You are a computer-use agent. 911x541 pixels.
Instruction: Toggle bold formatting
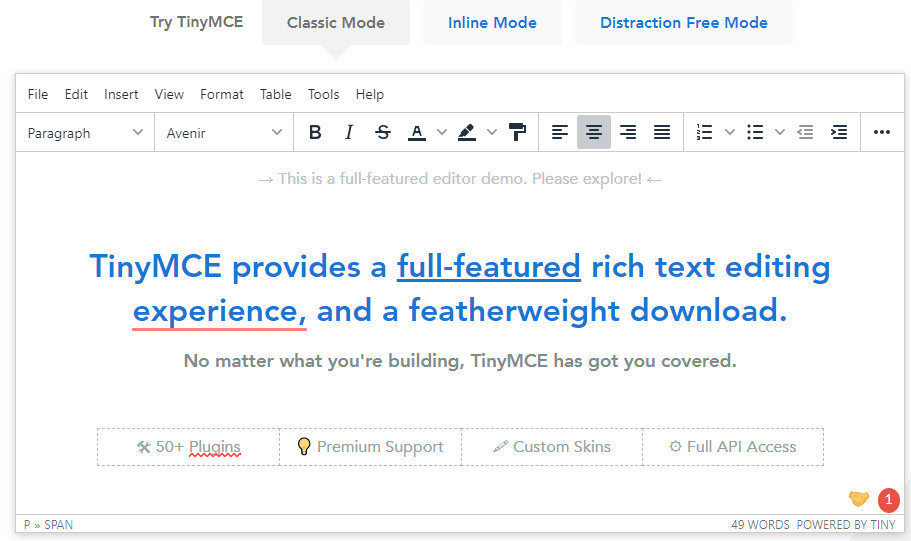tap(315, 132)
